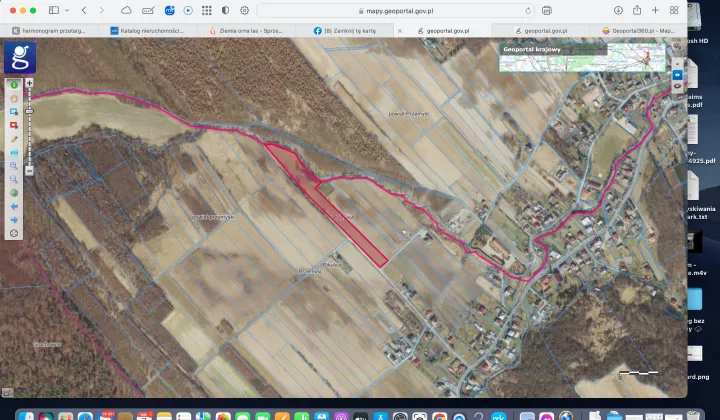Click the crosshair locate tool
This screenshot has width=720, height=420.
coord(14,233)
